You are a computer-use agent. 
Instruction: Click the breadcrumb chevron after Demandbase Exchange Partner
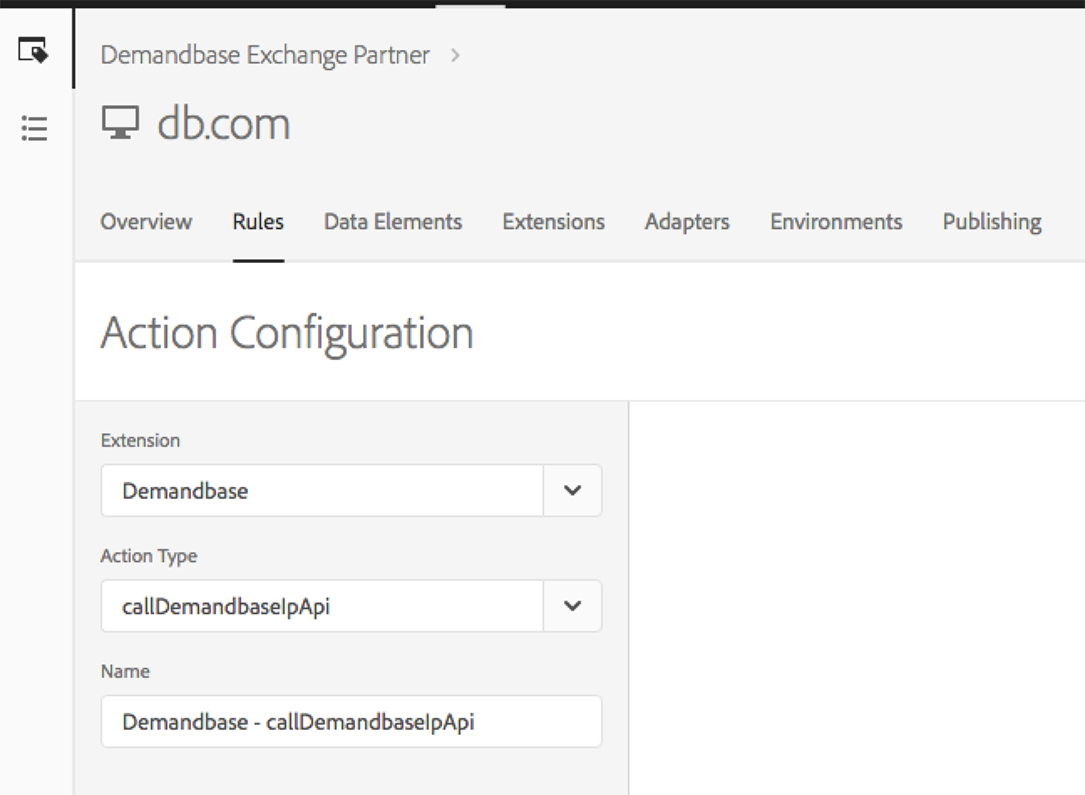pyautogui.click(x=455, y=55)
